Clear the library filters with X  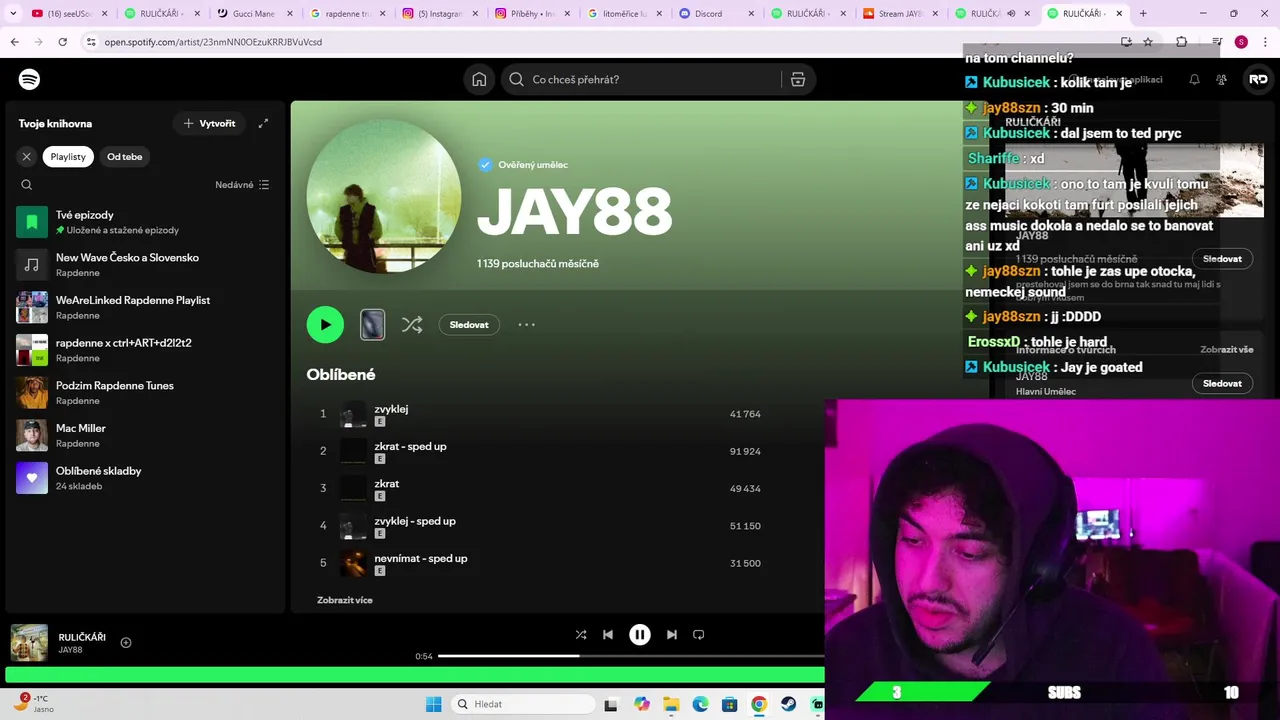tap(27, 156)
